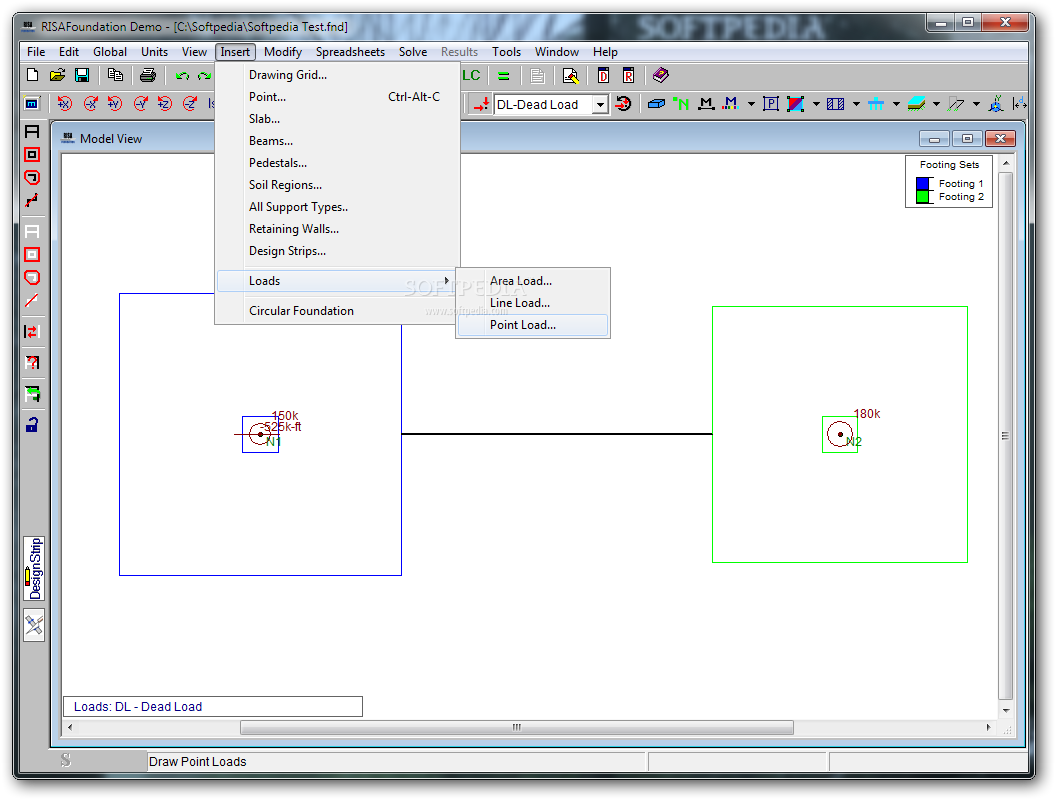Toggle the blue rendered slab view icon
Viewport: 1056px width, 800px height.
(x=656, y=104)
